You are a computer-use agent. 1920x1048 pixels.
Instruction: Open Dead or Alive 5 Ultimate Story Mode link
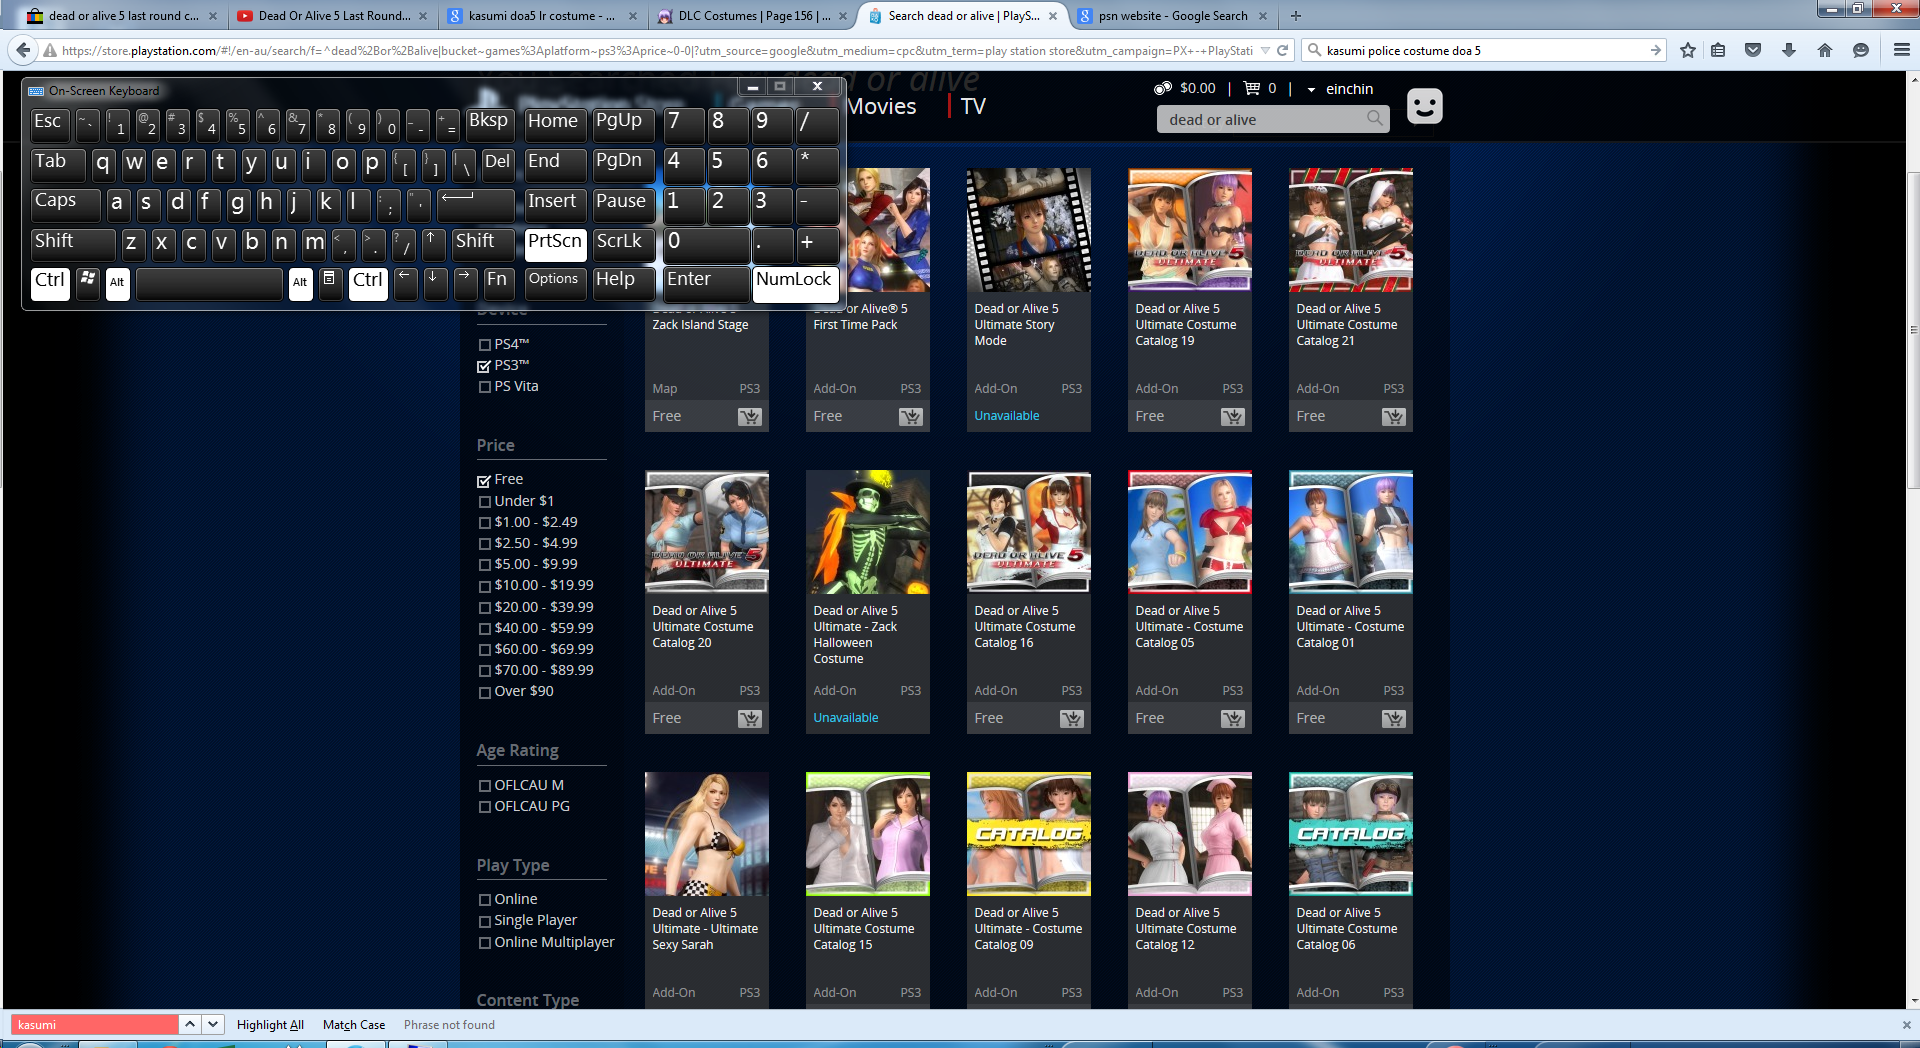[x=1016, y=325]
